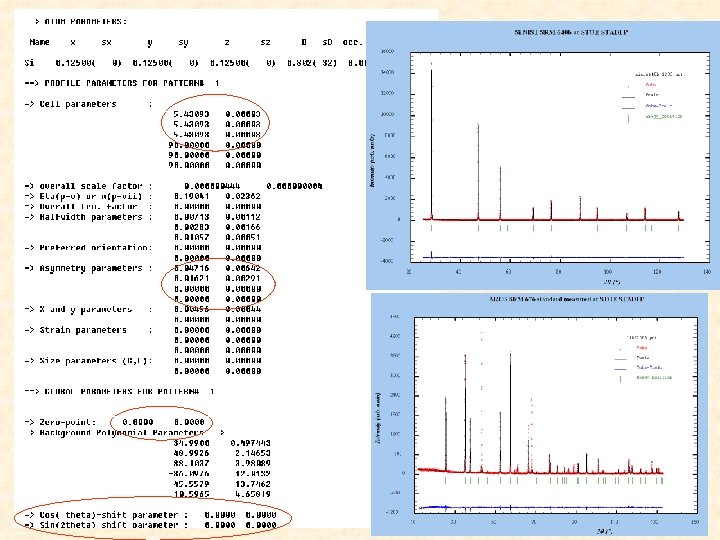Click the scale factor value 0.000000444
Viewport: 720px width, 540px height.
pyautogui.click(x=212, y=186)
